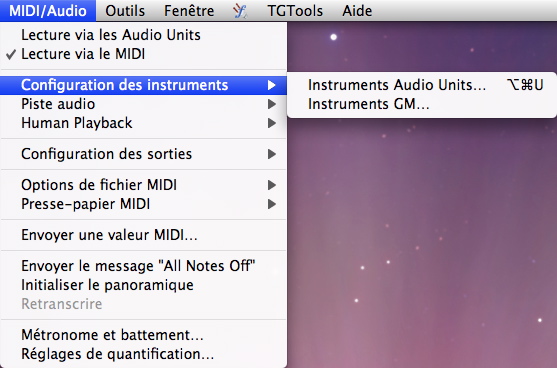Open Métronome et battement… dialog
The image size is (557, 368).
(x=144, y=335)
